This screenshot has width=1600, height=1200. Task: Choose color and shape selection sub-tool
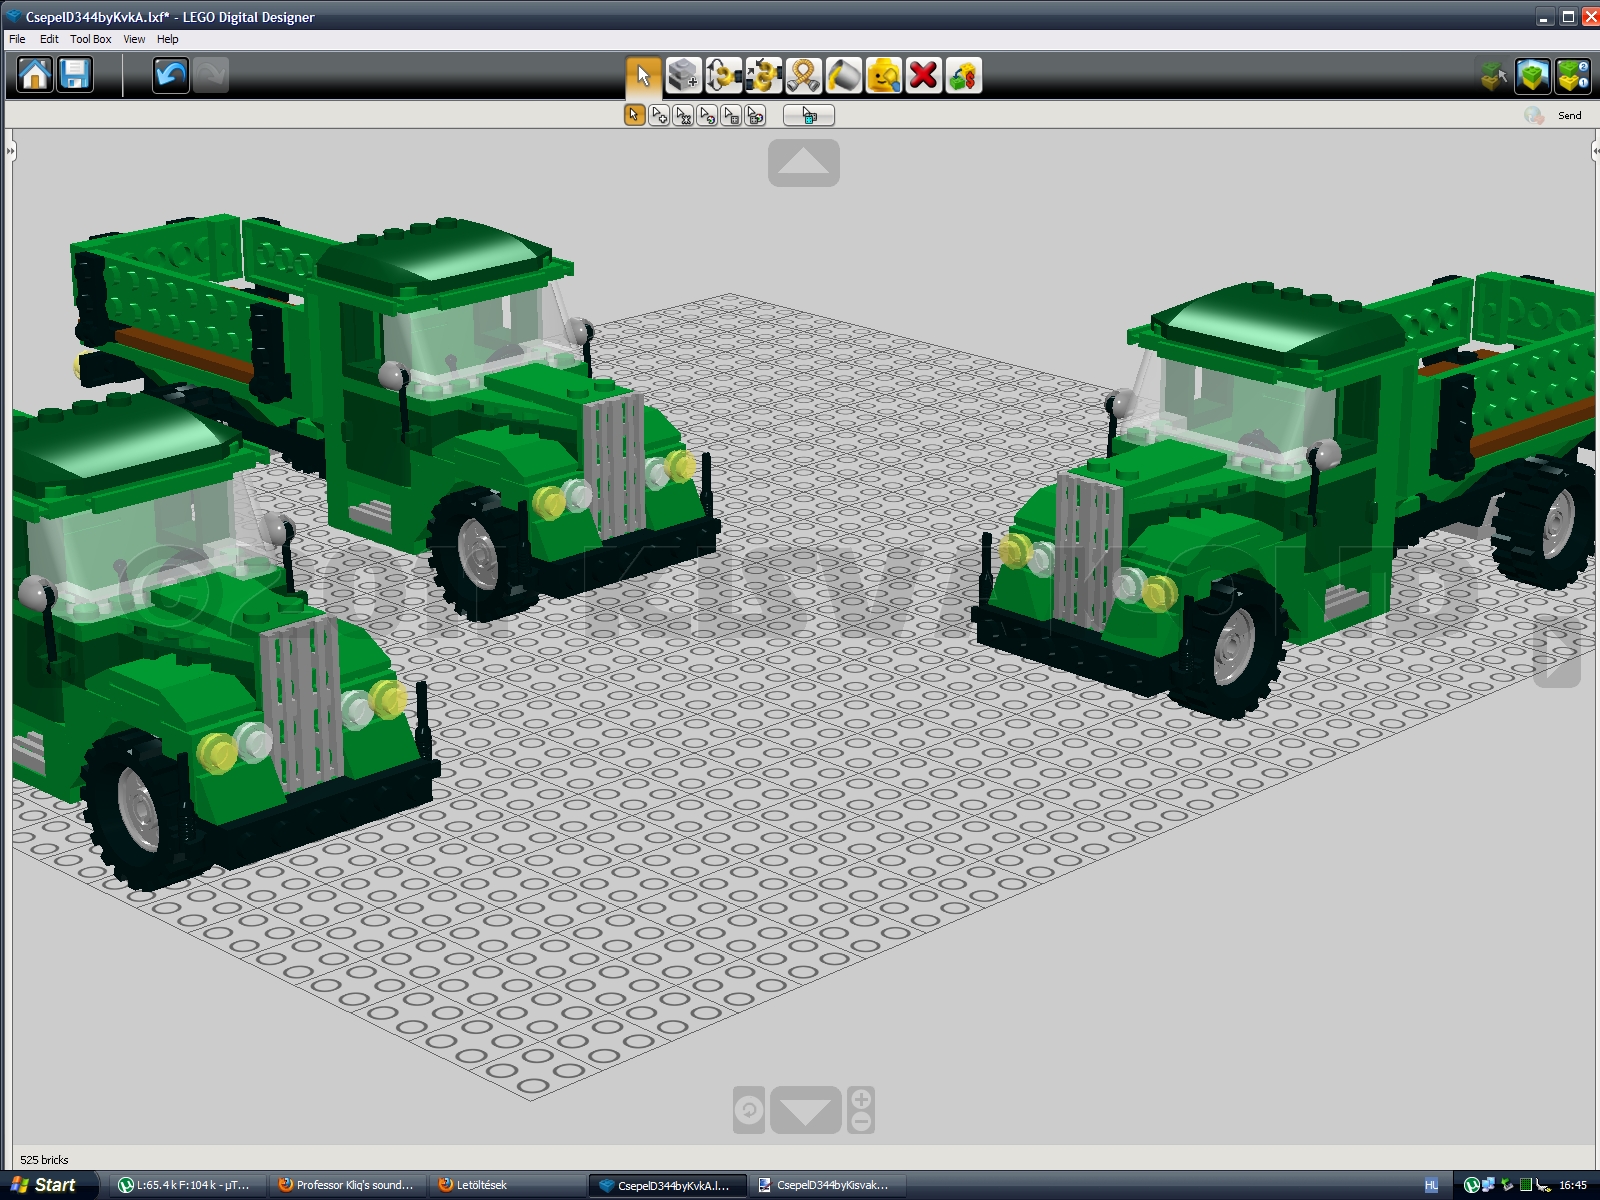click(x=755, y=115)
